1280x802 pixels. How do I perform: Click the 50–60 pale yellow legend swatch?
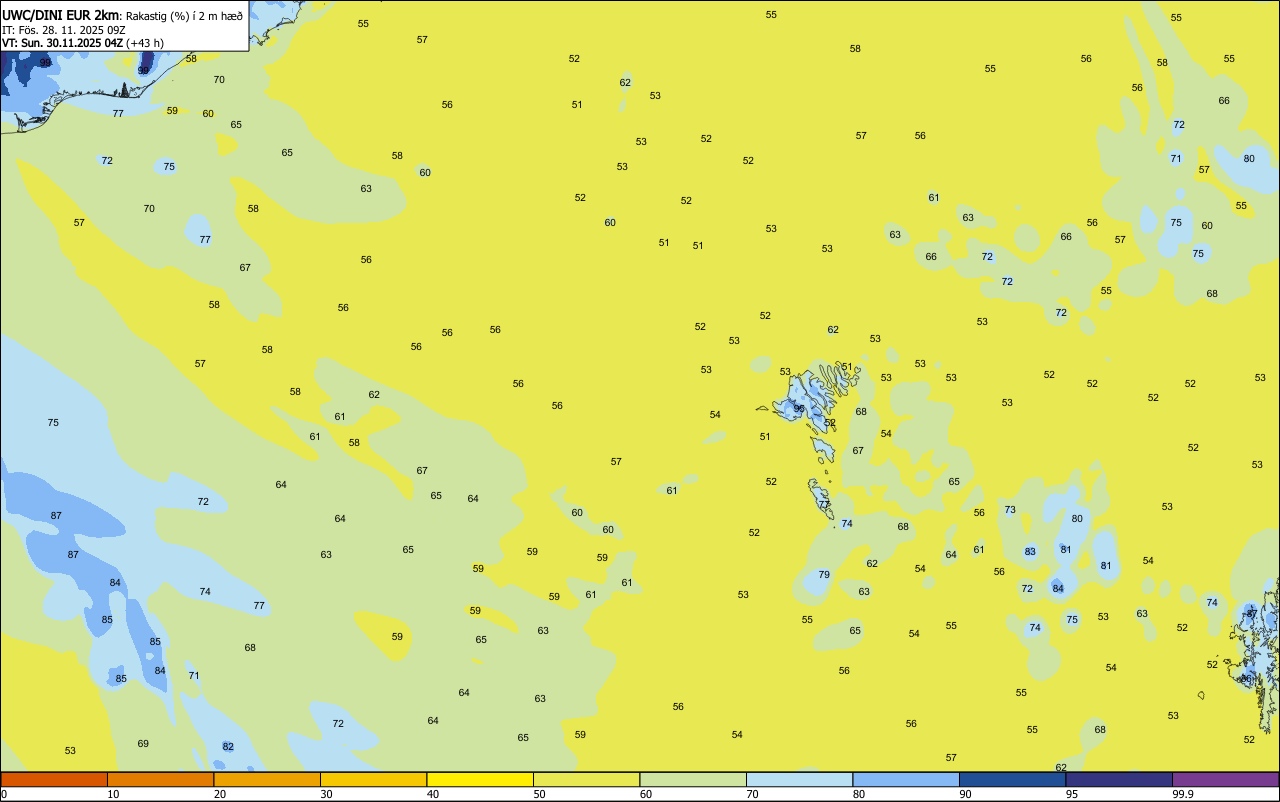coord(586,779)
